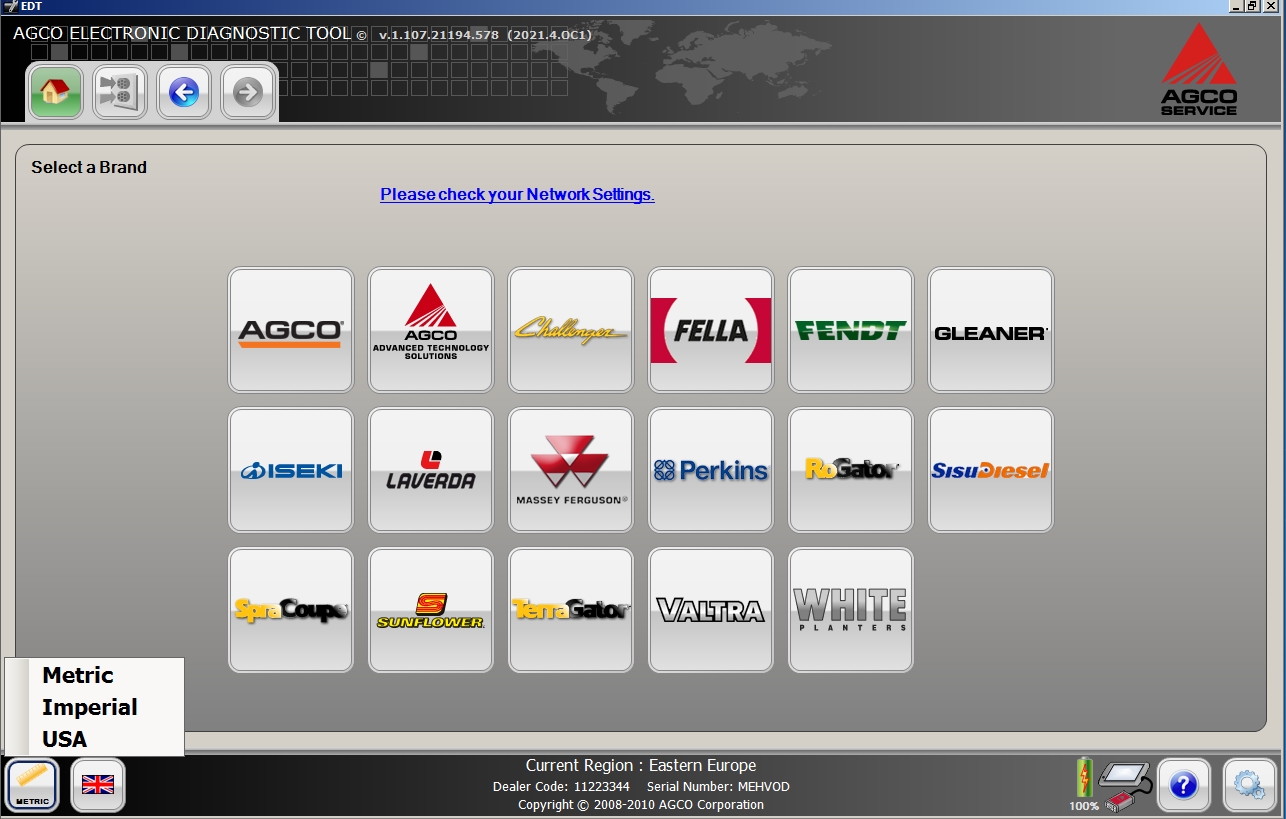
Task: Navigate forward with the gray arrow
Action: point(248,93)
